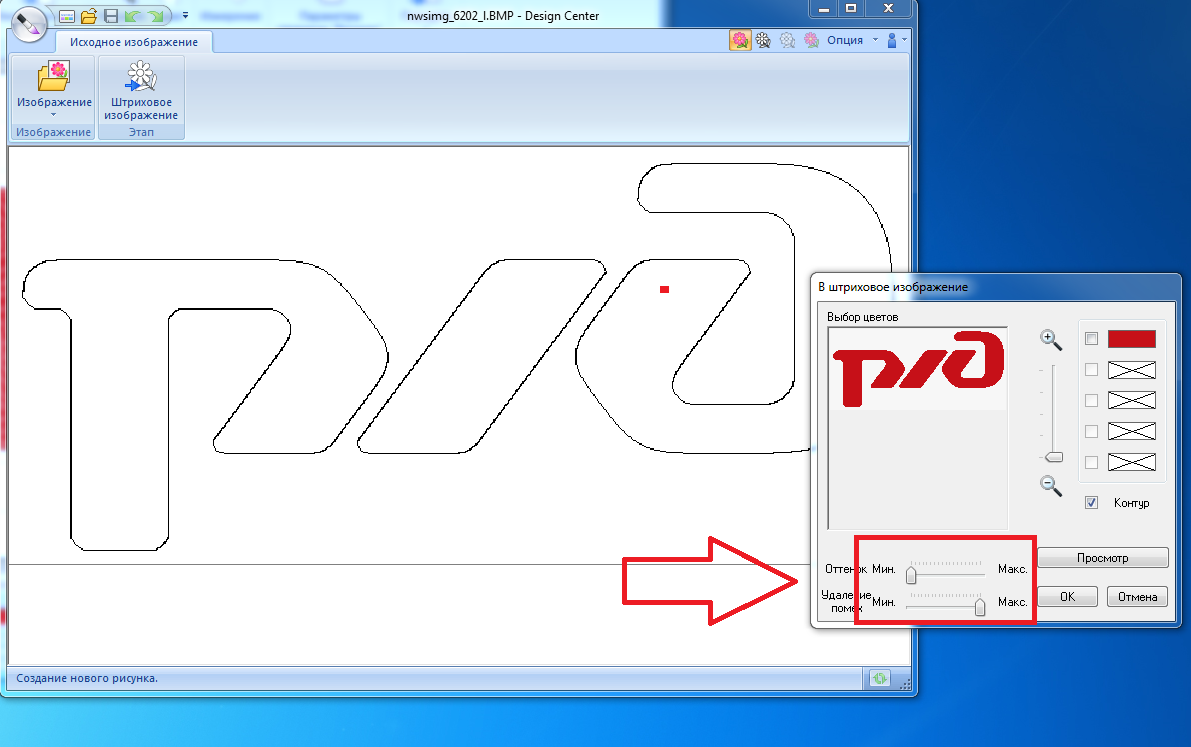
Task: Open the quick access toolbar customize arrow
Action: 185,16
